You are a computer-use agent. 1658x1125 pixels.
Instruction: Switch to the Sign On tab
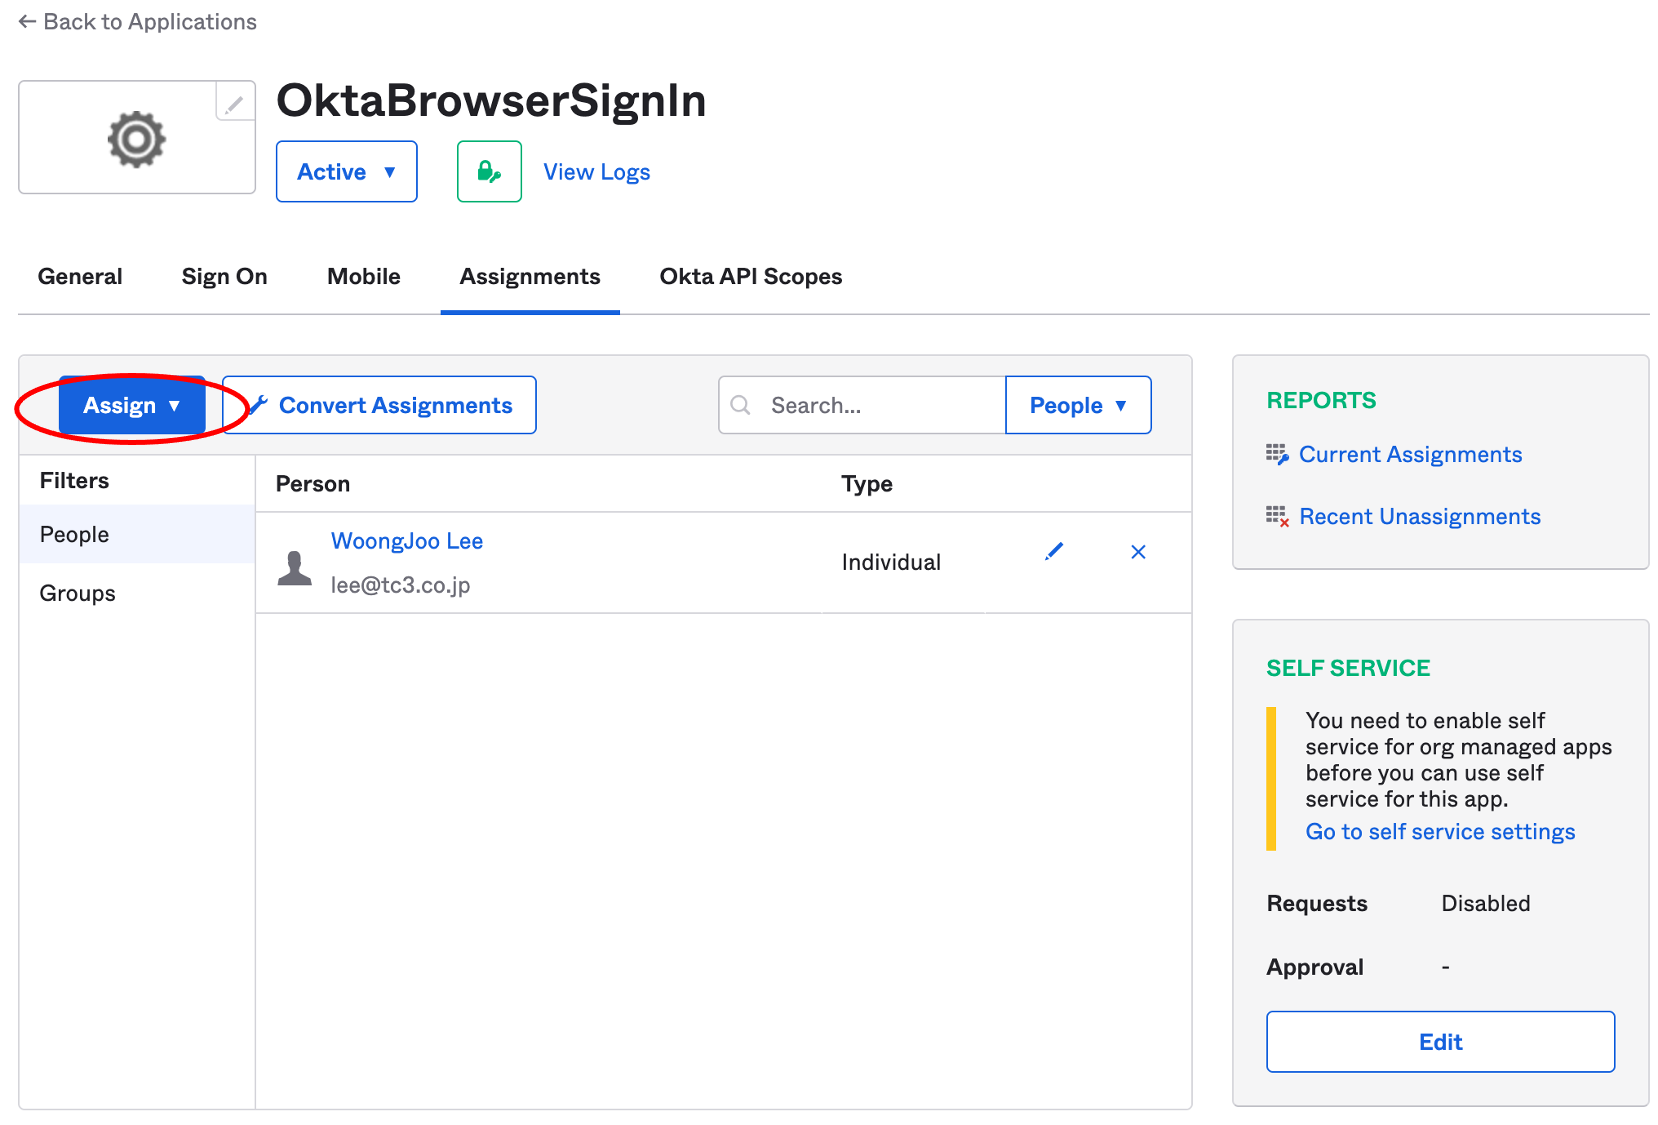point(224,277)
